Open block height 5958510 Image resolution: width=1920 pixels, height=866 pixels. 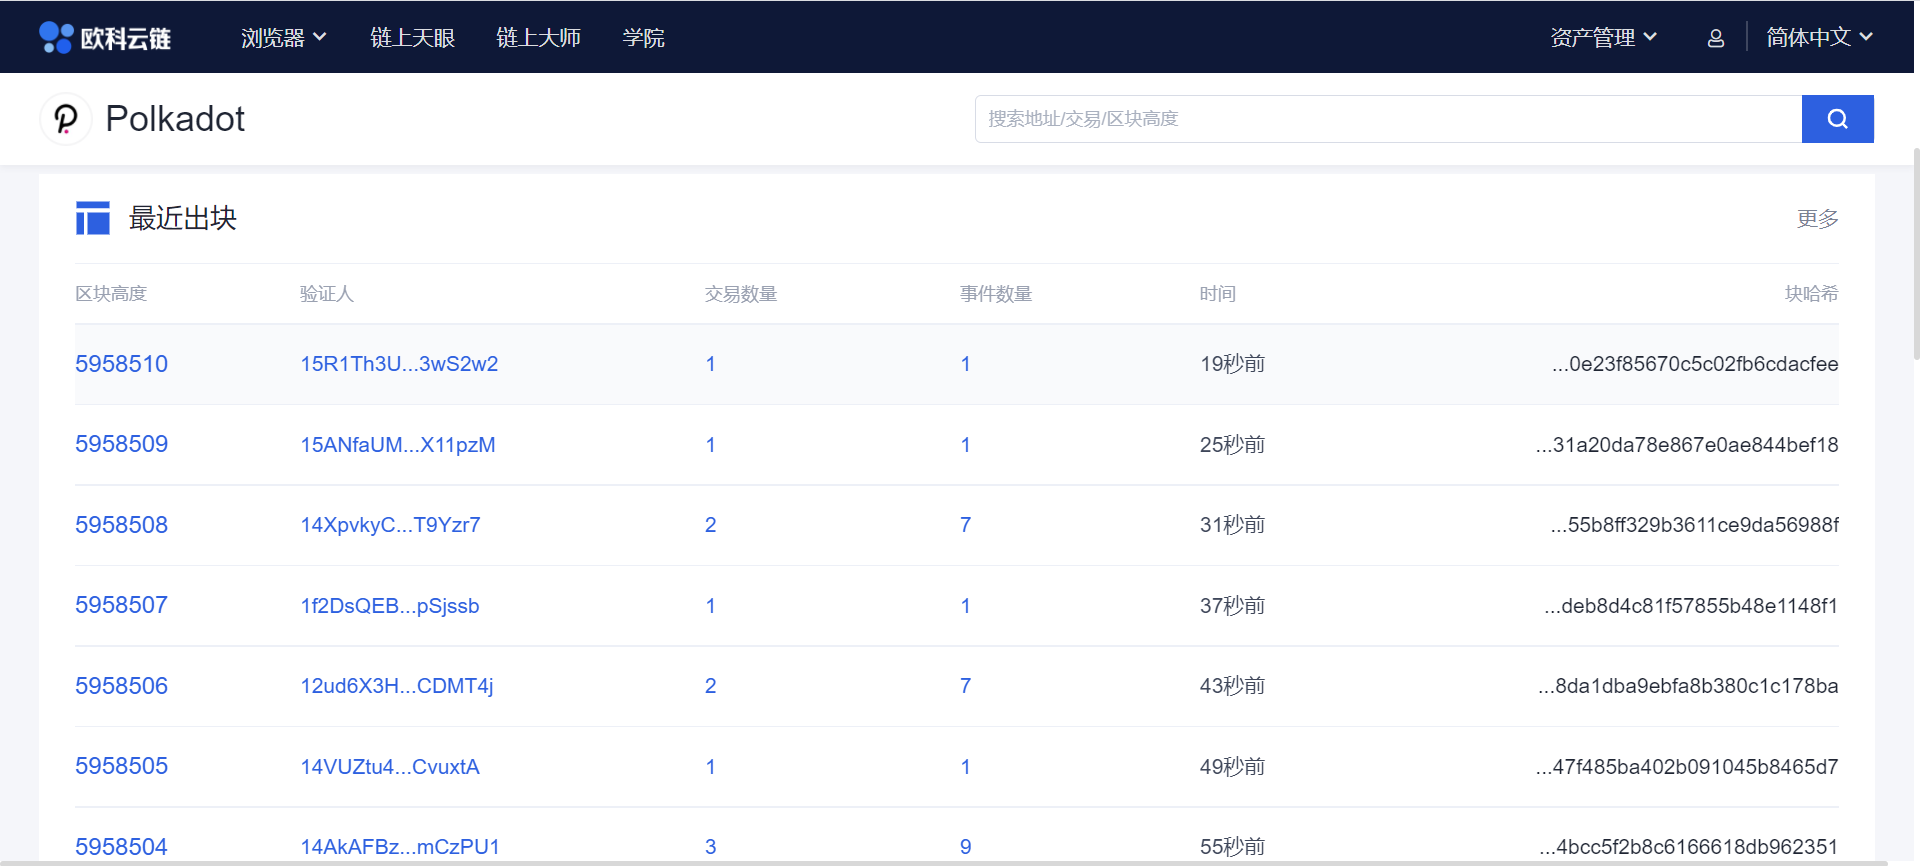[121, 364]
